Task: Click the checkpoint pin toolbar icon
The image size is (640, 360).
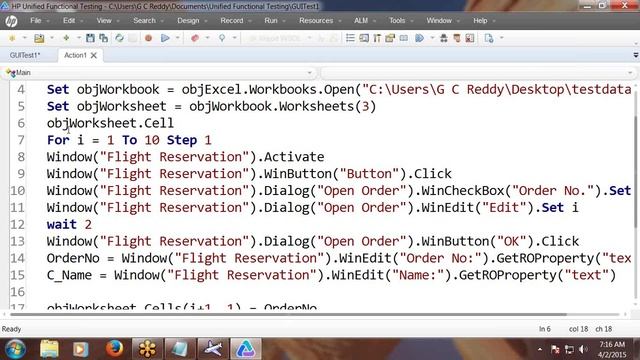Action: click(222, 38)
